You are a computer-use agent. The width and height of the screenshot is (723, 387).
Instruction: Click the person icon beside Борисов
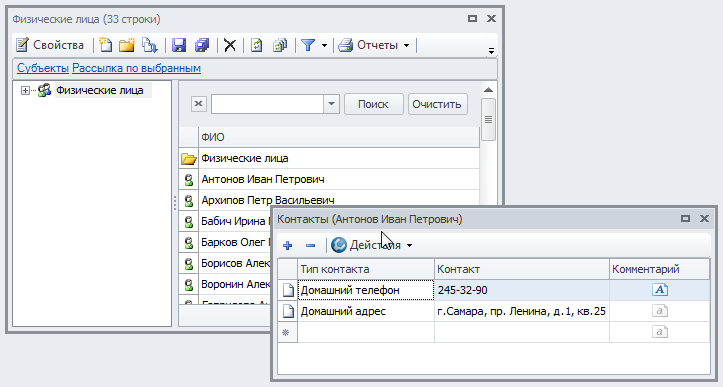[x=189, y=264]
